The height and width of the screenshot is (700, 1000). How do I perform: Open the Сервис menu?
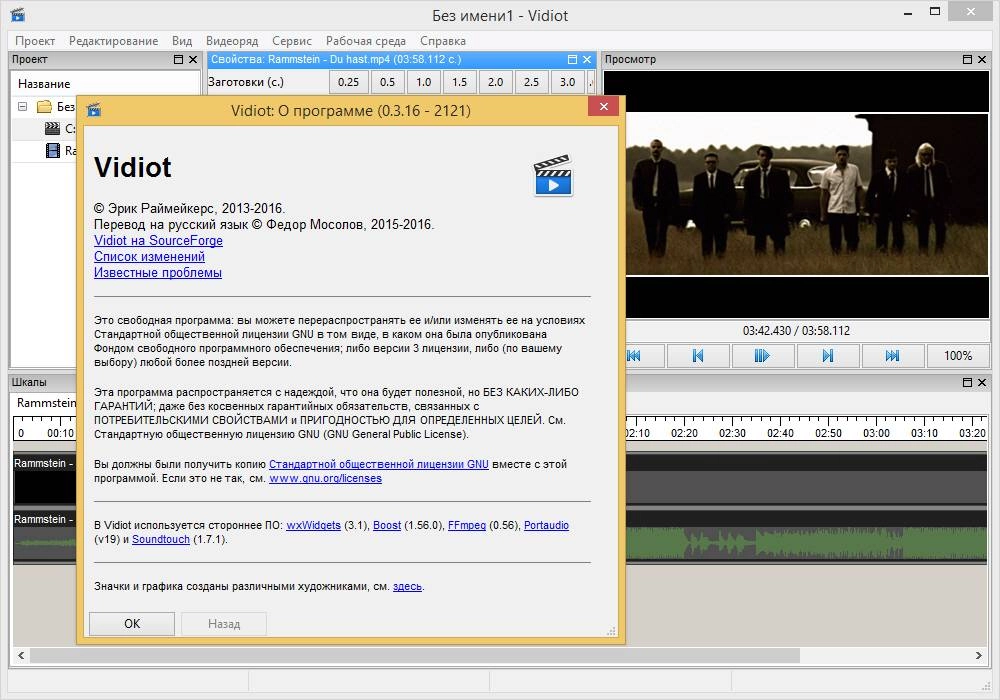click(292, 41)
